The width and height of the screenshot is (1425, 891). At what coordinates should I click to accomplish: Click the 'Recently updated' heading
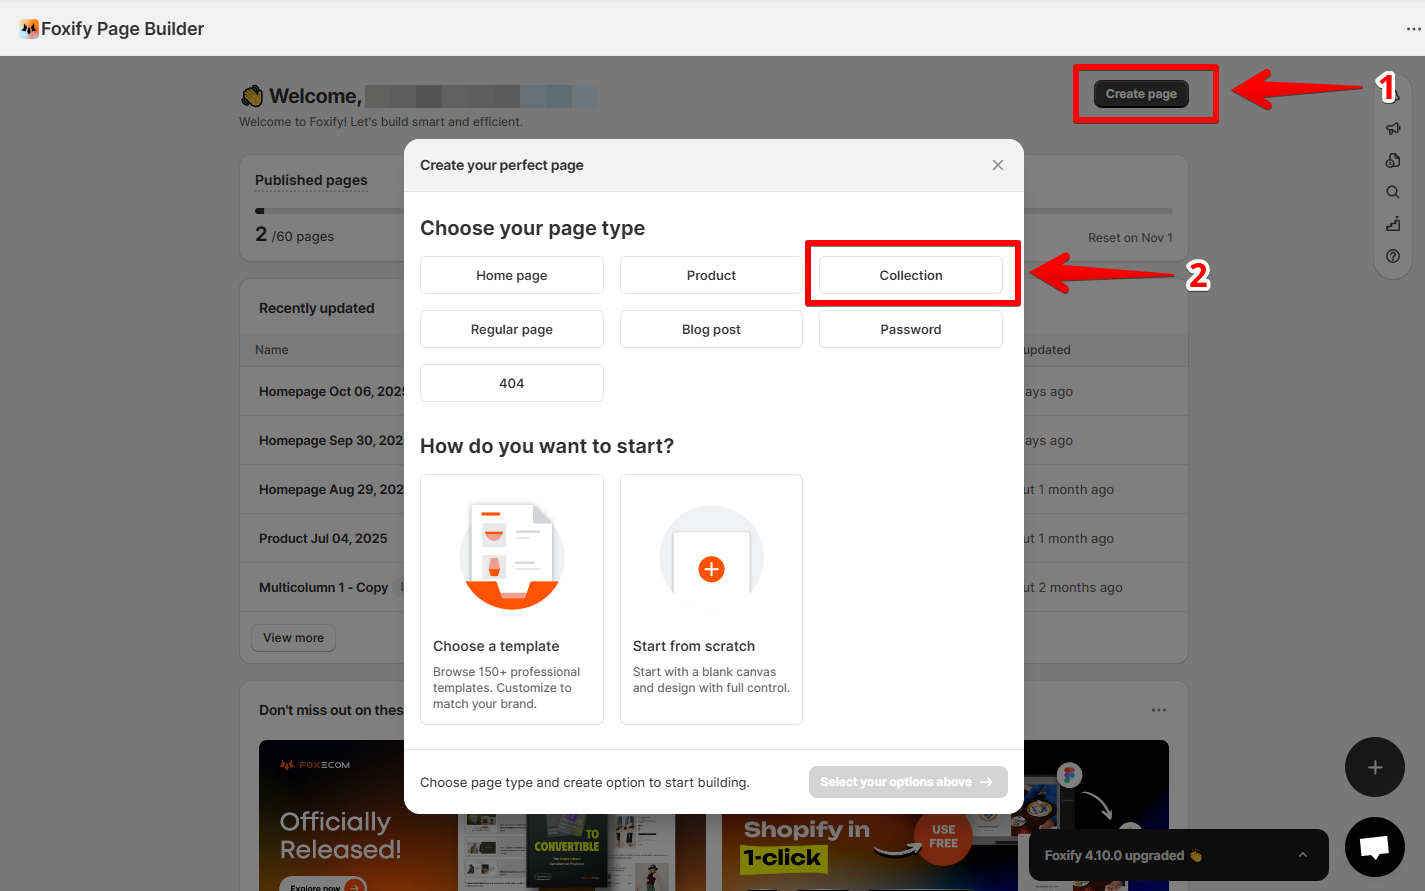(317, 308)
